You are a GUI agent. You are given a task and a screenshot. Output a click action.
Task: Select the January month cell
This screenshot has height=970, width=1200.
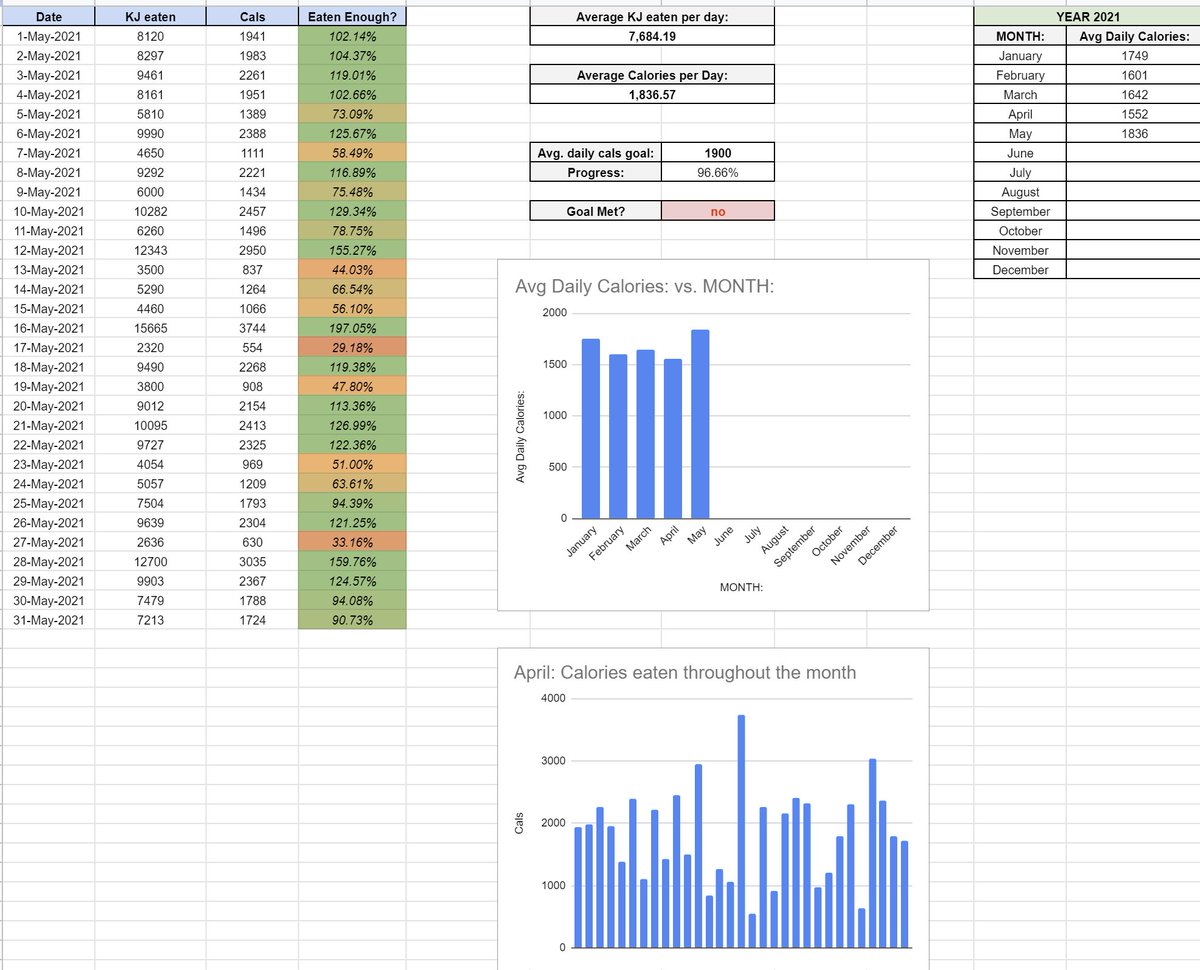(x=1020, y=56)
